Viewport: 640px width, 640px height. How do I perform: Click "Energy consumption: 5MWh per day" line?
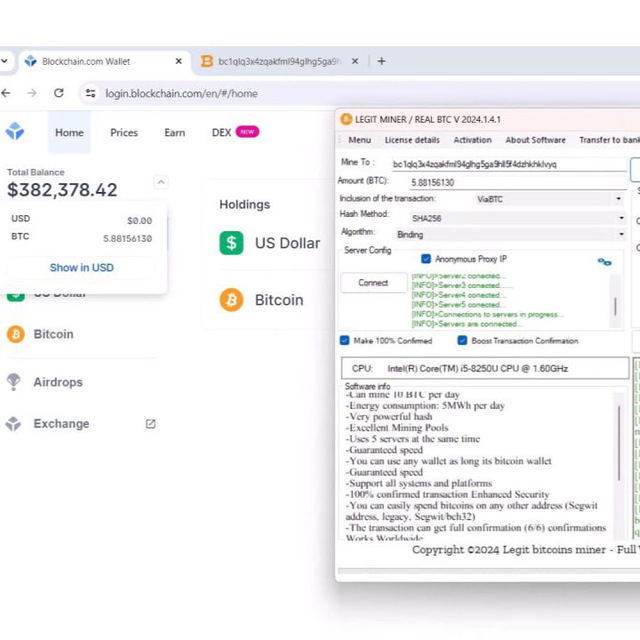pos(425,406)
